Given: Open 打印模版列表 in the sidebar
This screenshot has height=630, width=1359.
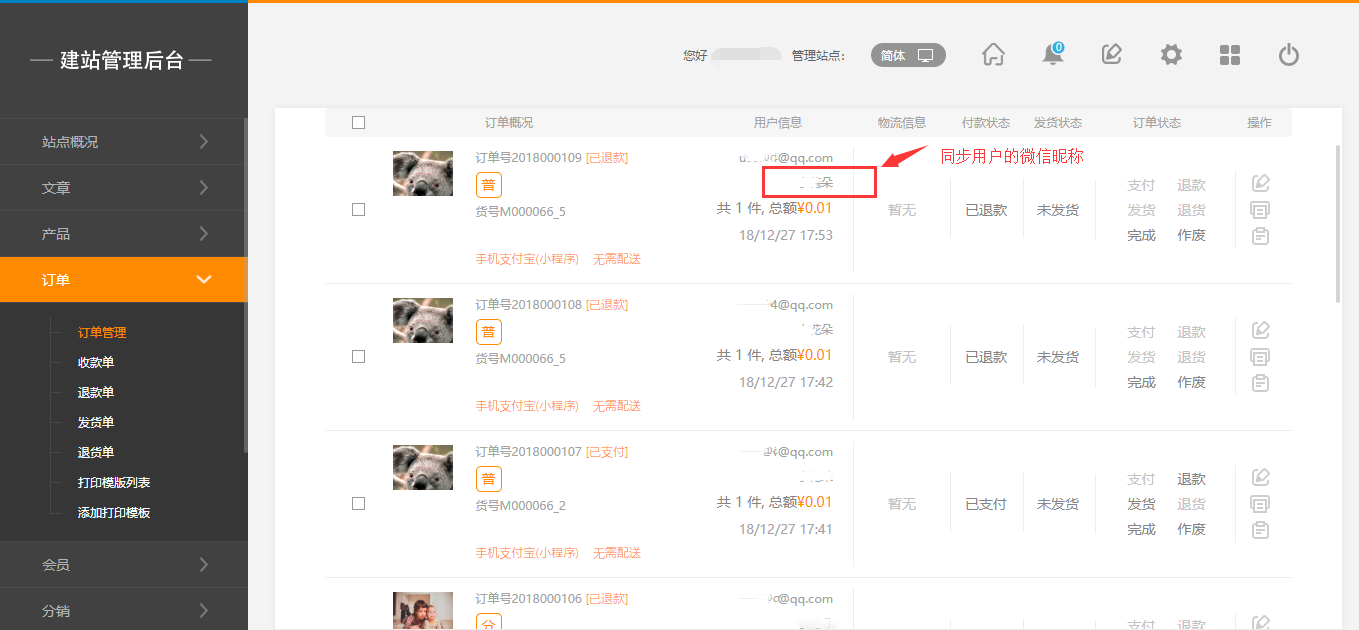Looking at the screenshot, I should pos(114,483).
